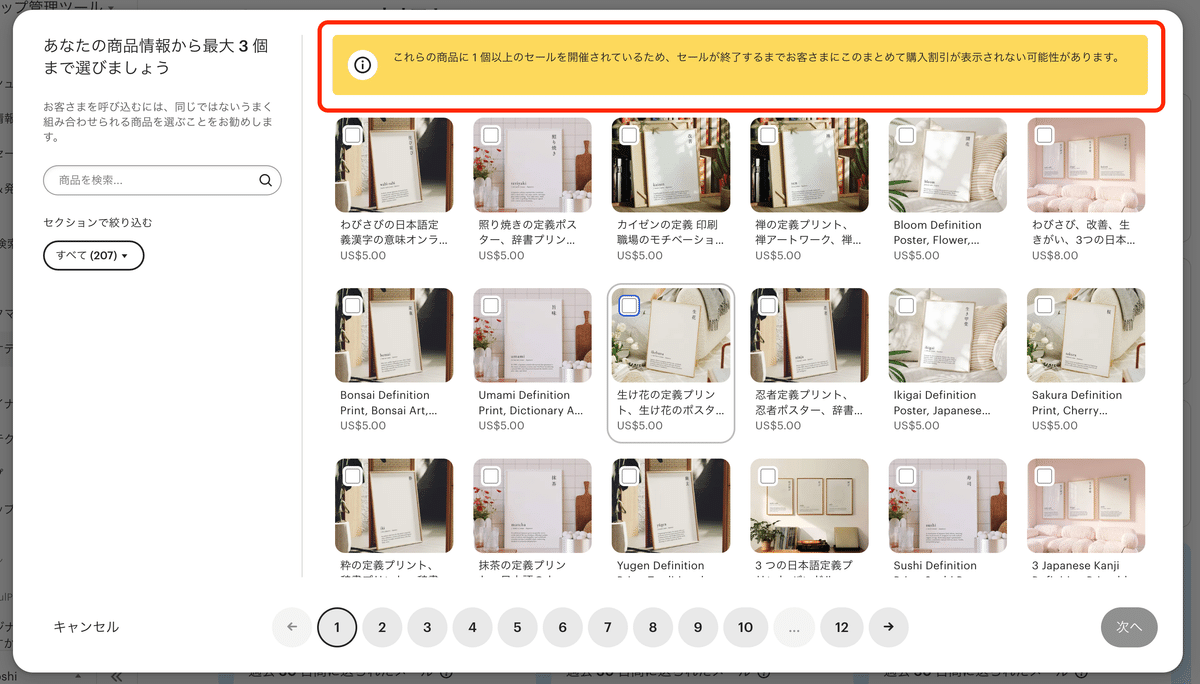Open the Yugen Definition thumbnail
The width and height of the screenshot is (1200, 684).
point(671,505)
